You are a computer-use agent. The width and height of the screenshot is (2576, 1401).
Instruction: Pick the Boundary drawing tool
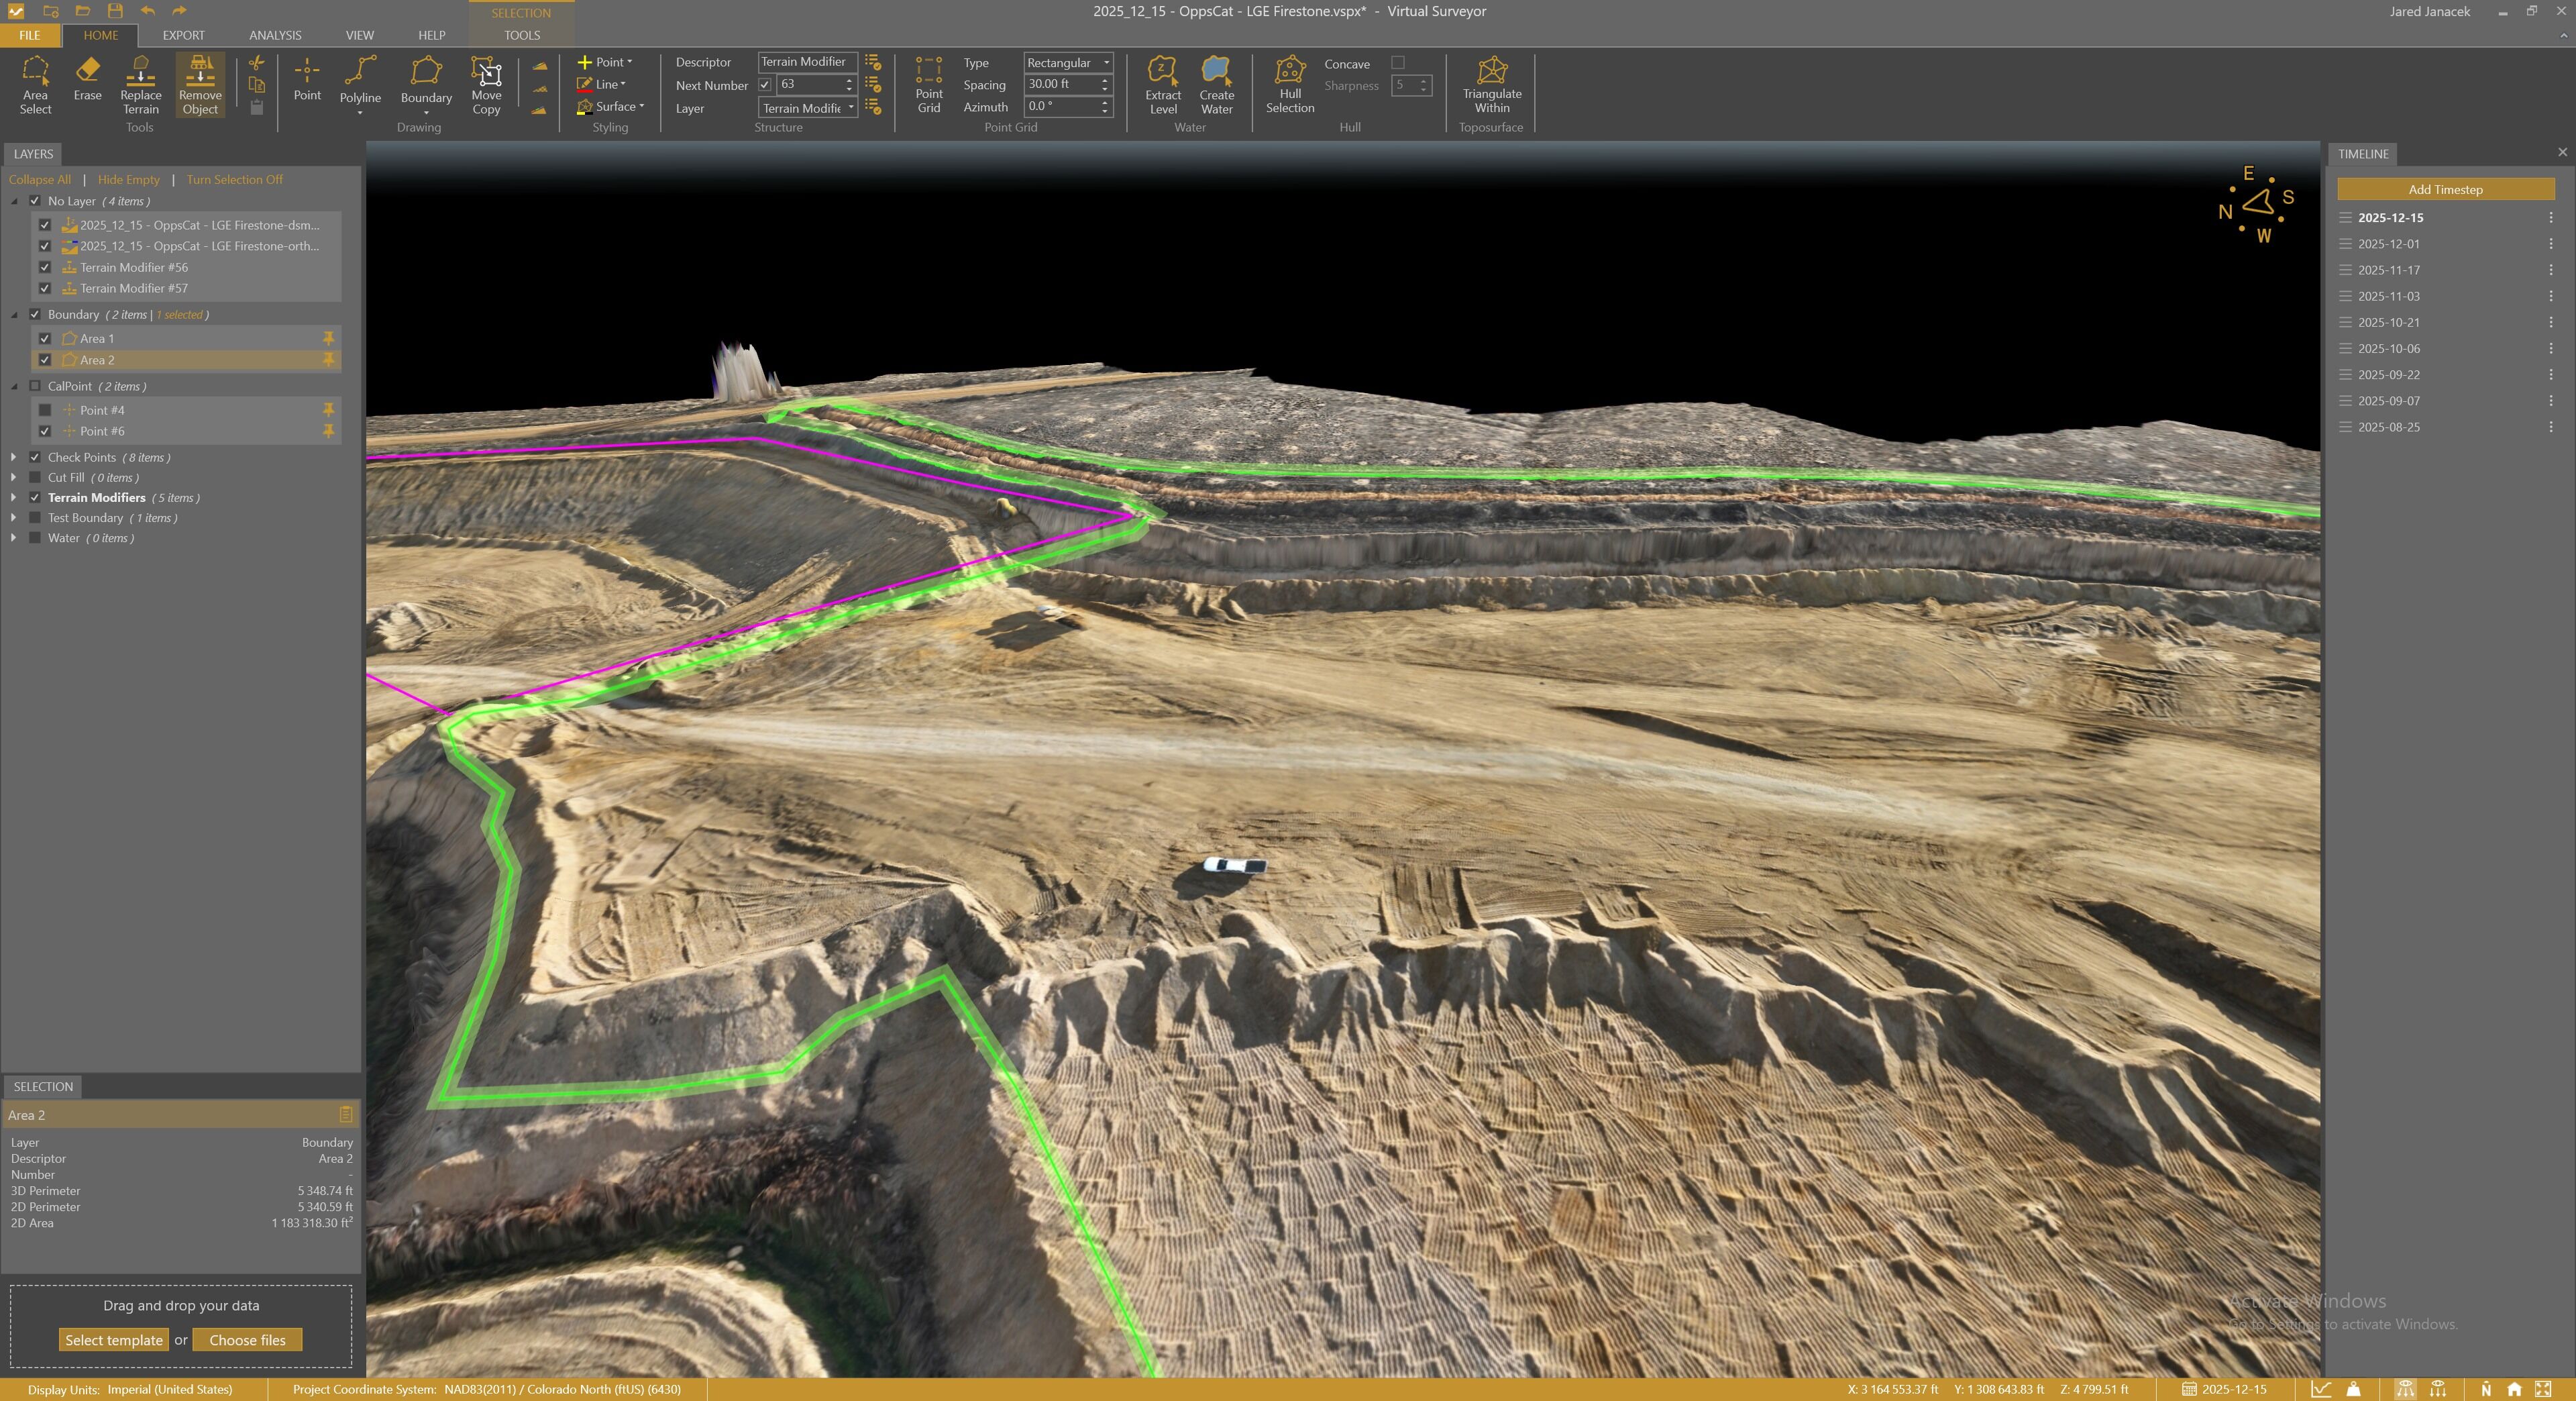coord(426,85)
